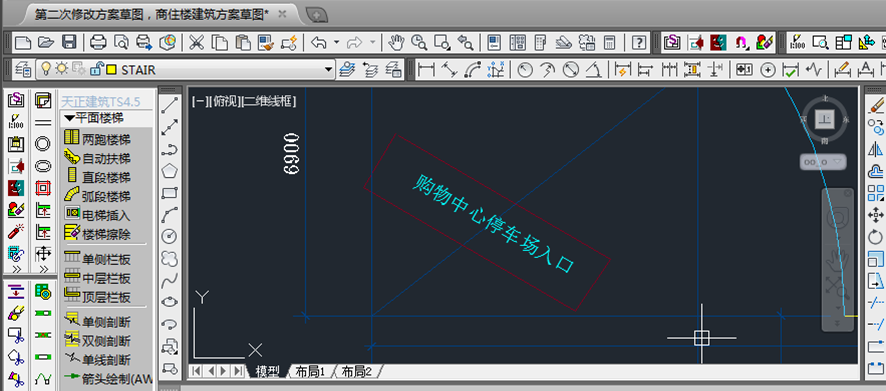Image resolution: width=886 pixels, height=391 pixels.
Task: Select the Rectangle draw tool
Action: click(170, 193)
